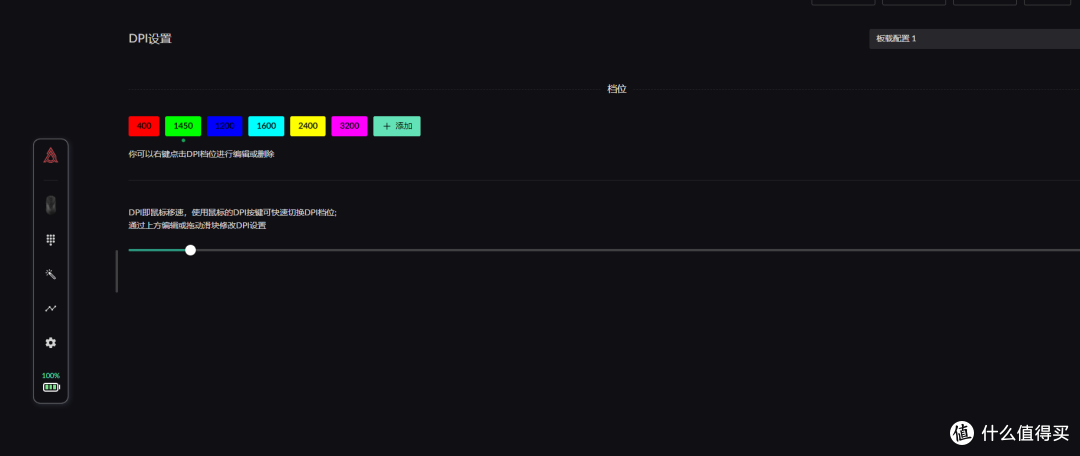Click the 档位 section label
This screenshot has width=1080, height=456.
click(616, 90)
